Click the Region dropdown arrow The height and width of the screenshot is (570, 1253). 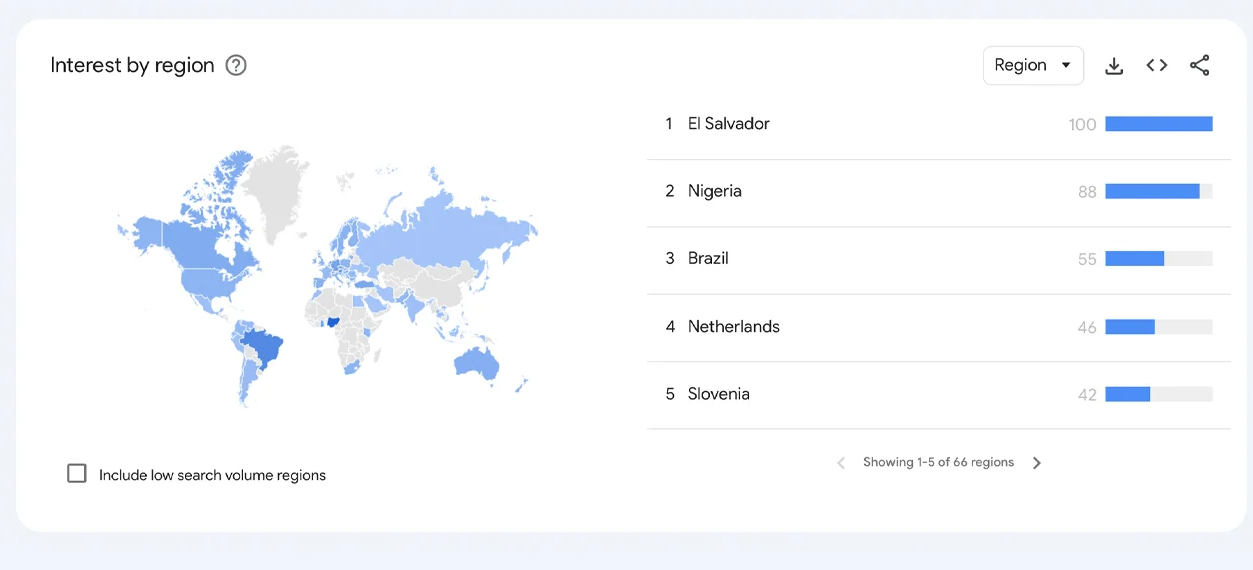(x=1066, y=65)
